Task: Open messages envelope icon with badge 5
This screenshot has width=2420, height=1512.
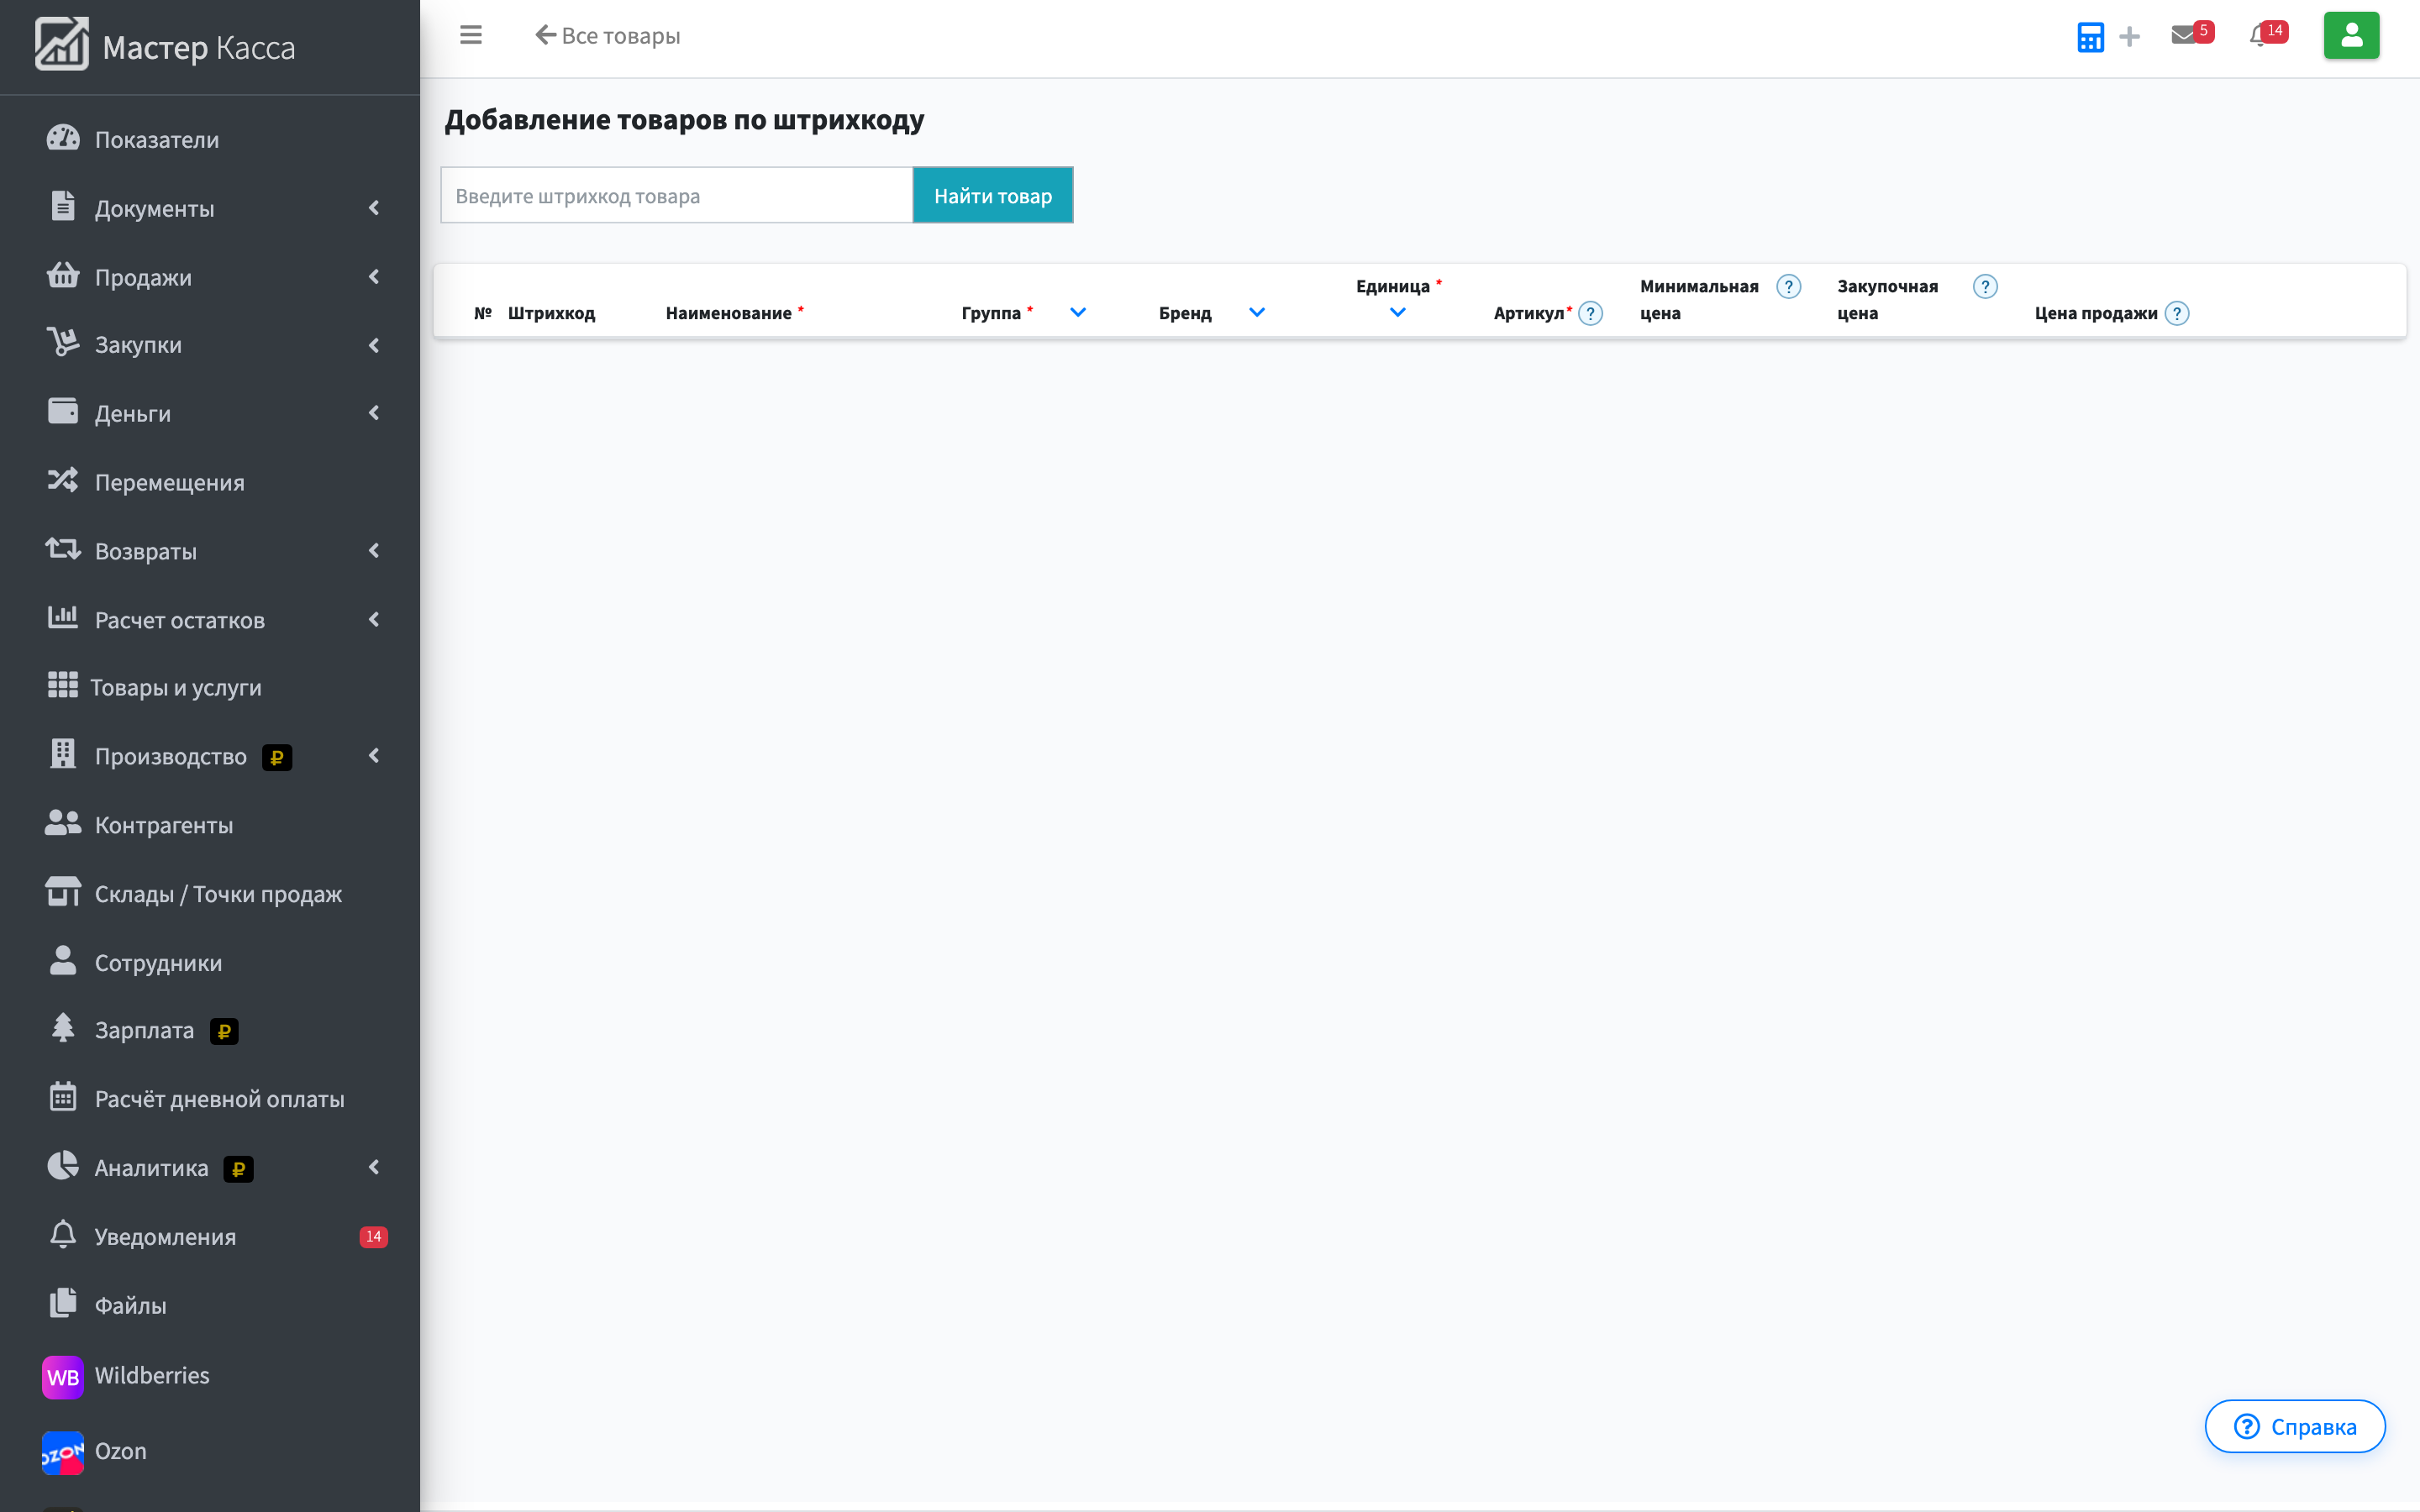Action: pyautogui.click(x=2191, y=35)
